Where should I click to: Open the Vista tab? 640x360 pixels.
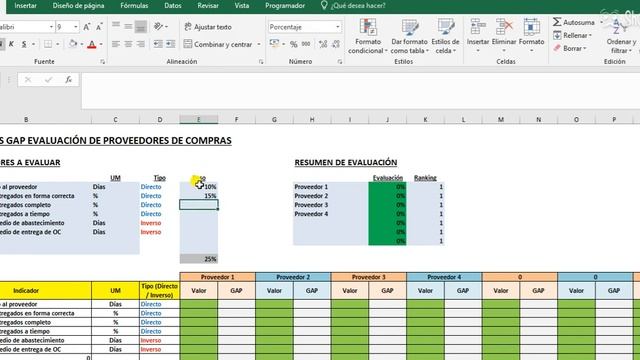pos(242,6)
